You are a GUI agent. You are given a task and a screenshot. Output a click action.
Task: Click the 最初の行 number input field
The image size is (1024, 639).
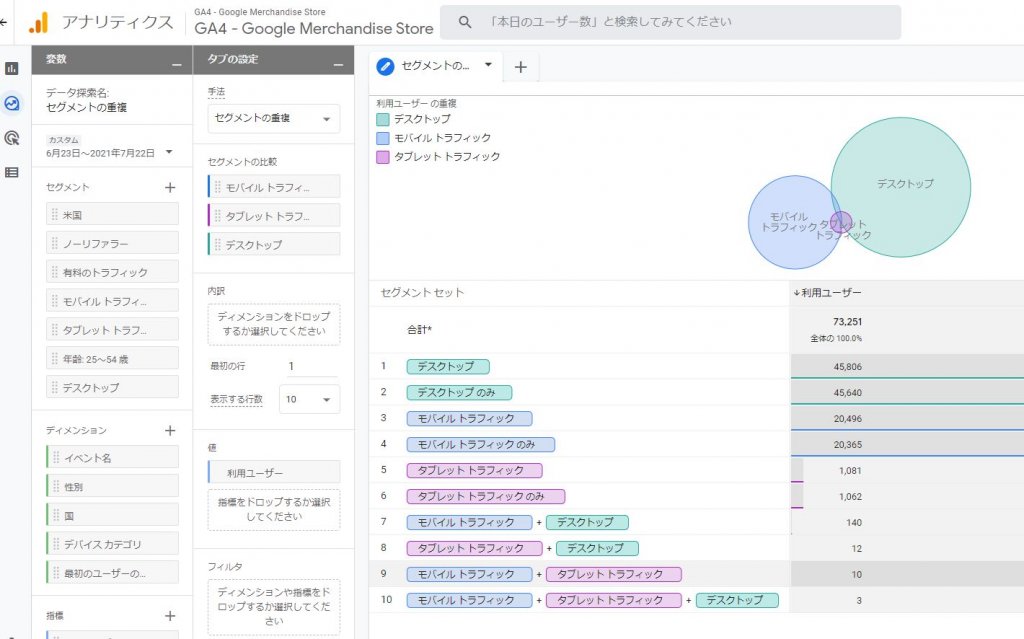click(x=312, y=367)
